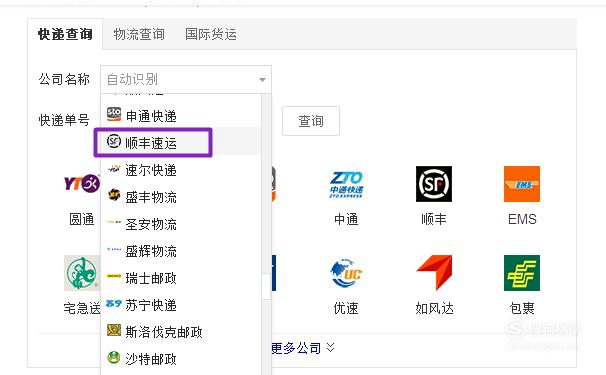Pick 沙特邮政 from the company list
Screen dimensions: 606x375
pos(181,359)
